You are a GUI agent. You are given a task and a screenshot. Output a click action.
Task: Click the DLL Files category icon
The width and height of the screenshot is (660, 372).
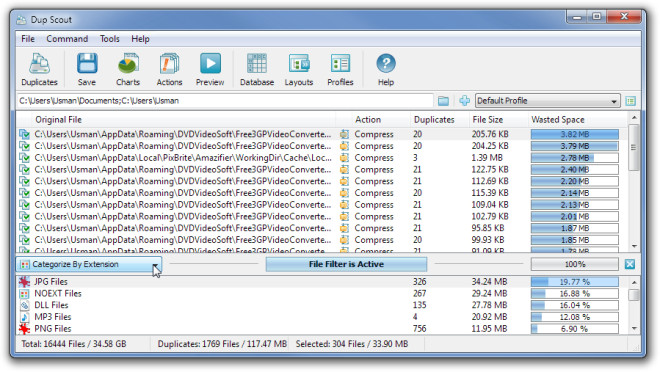[24, 305]
